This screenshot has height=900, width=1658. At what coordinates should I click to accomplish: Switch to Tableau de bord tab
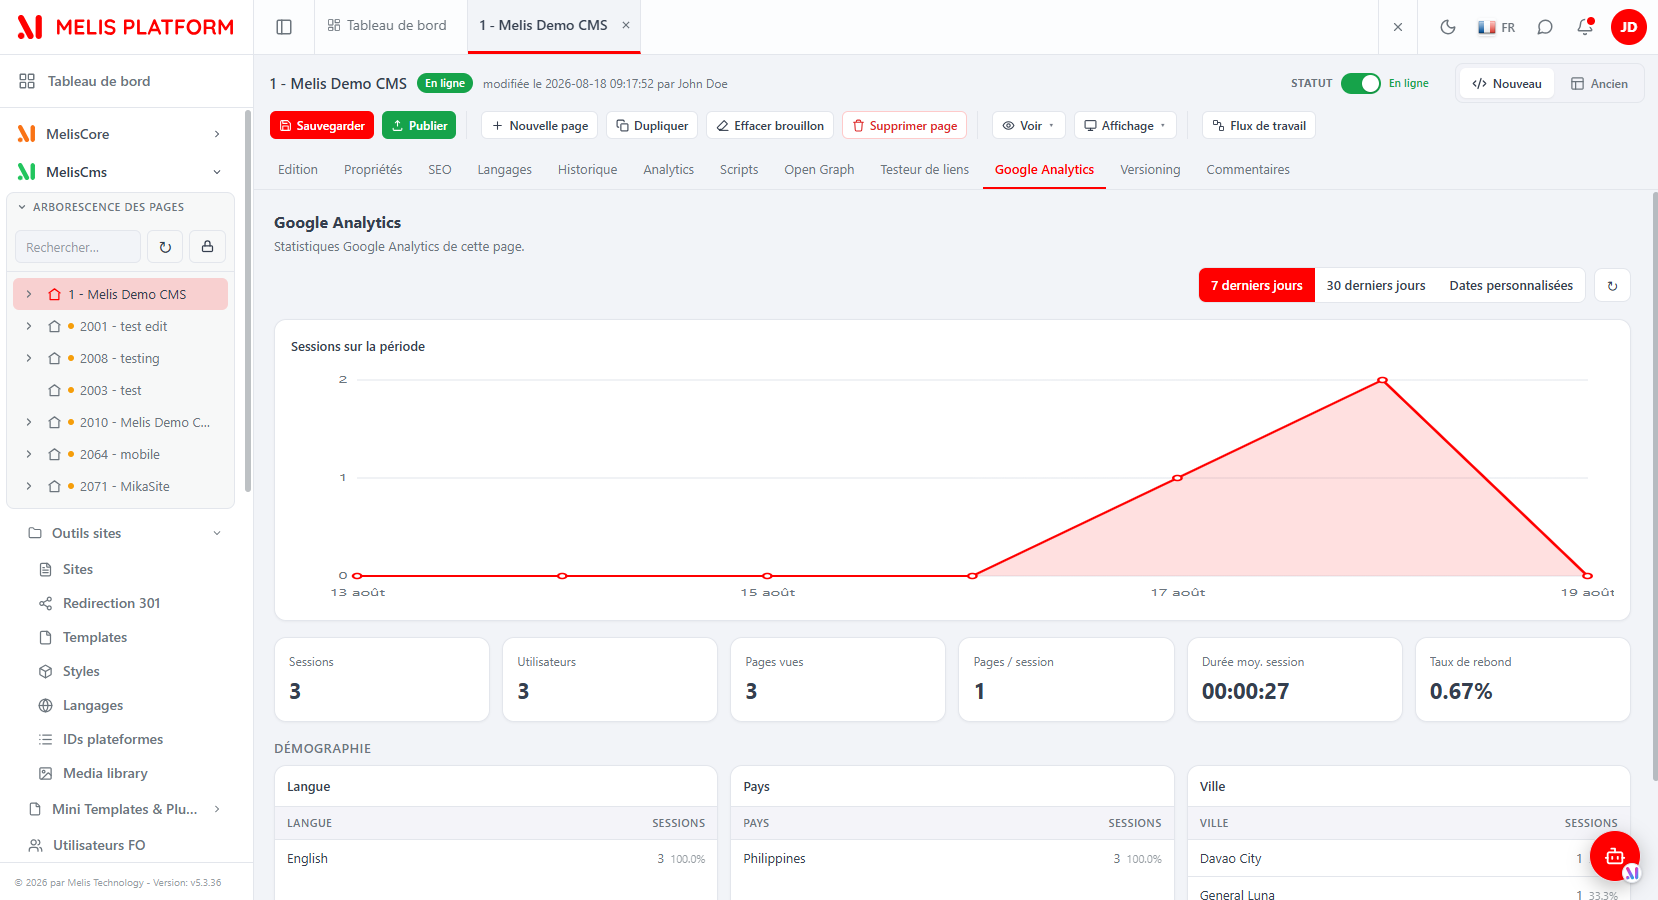[x=387, y=25]
